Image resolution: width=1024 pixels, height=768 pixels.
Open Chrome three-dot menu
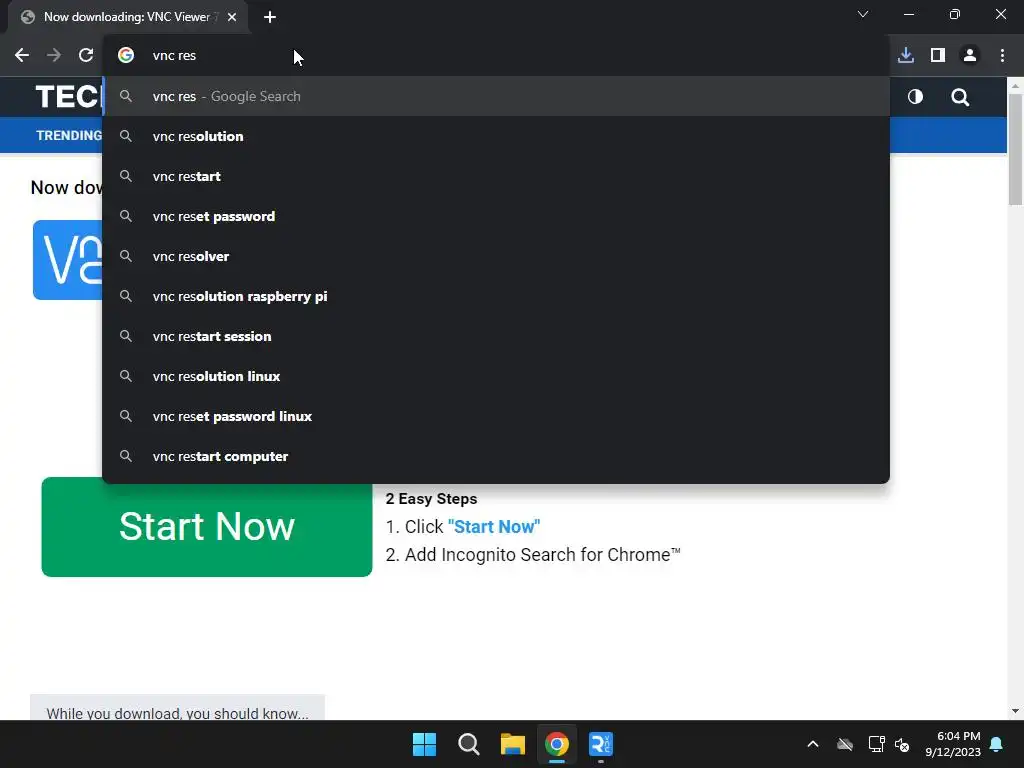point(1002,56)
